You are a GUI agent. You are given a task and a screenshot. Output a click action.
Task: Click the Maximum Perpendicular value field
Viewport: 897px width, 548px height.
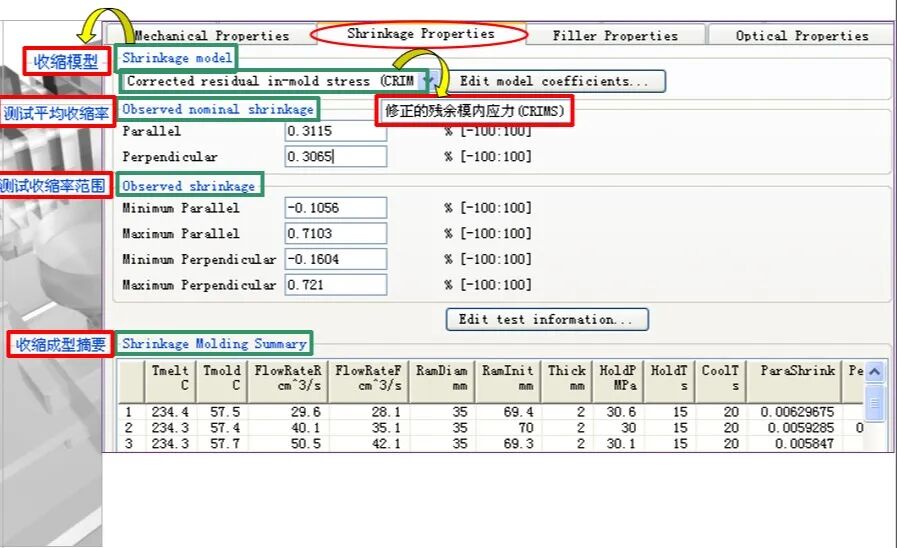pos(335,285)
